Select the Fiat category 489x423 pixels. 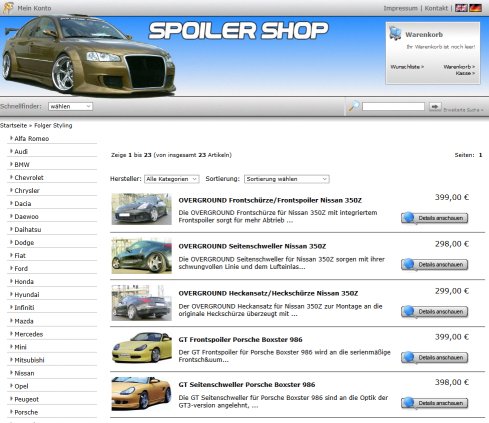tap(20, 255)
